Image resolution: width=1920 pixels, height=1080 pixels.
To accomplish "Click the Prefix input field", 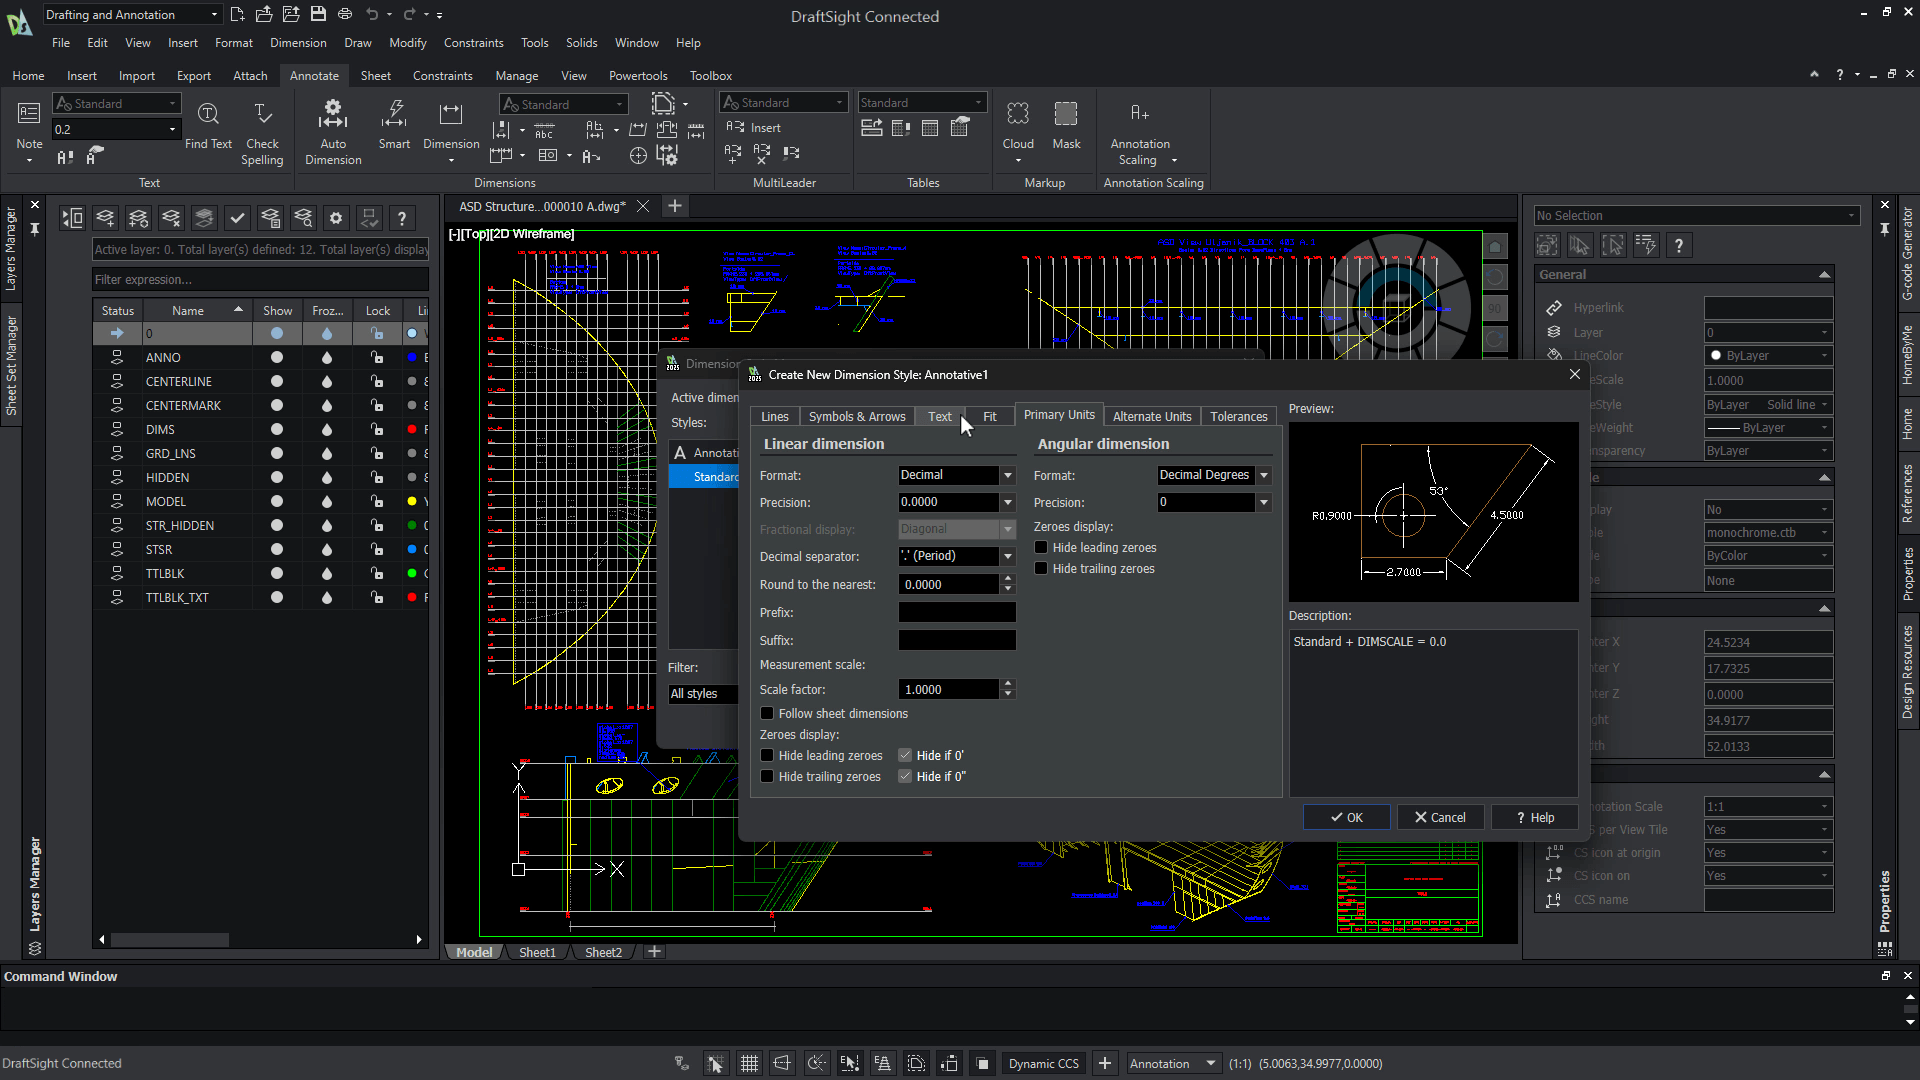I will click(x=956, y=613).
